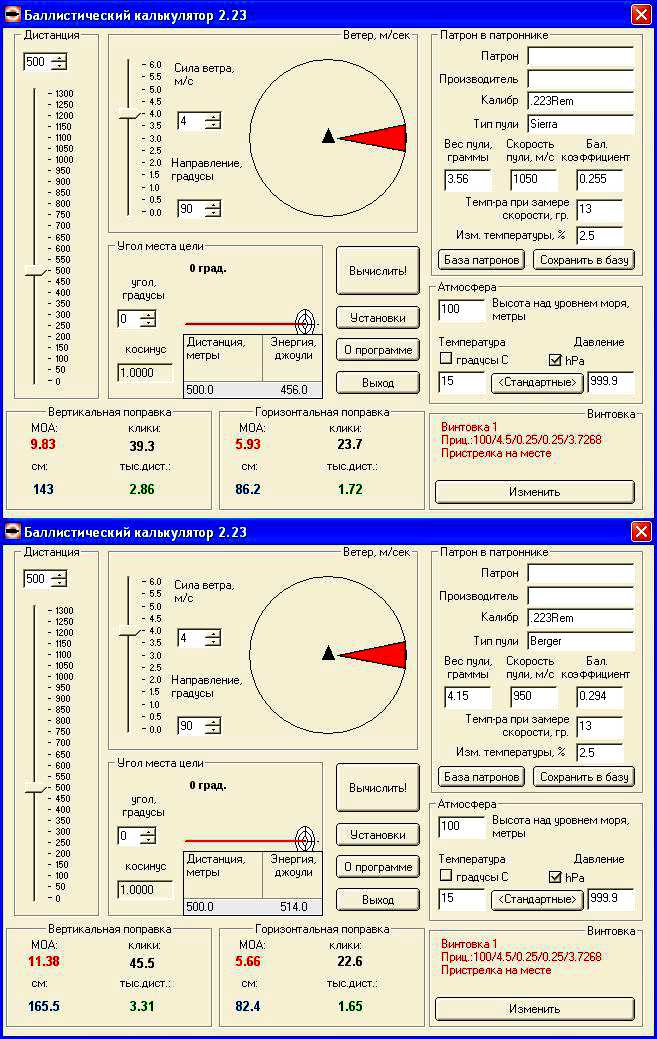Uncheck the hPa checkbox in the Sierra window

point(555,359)
